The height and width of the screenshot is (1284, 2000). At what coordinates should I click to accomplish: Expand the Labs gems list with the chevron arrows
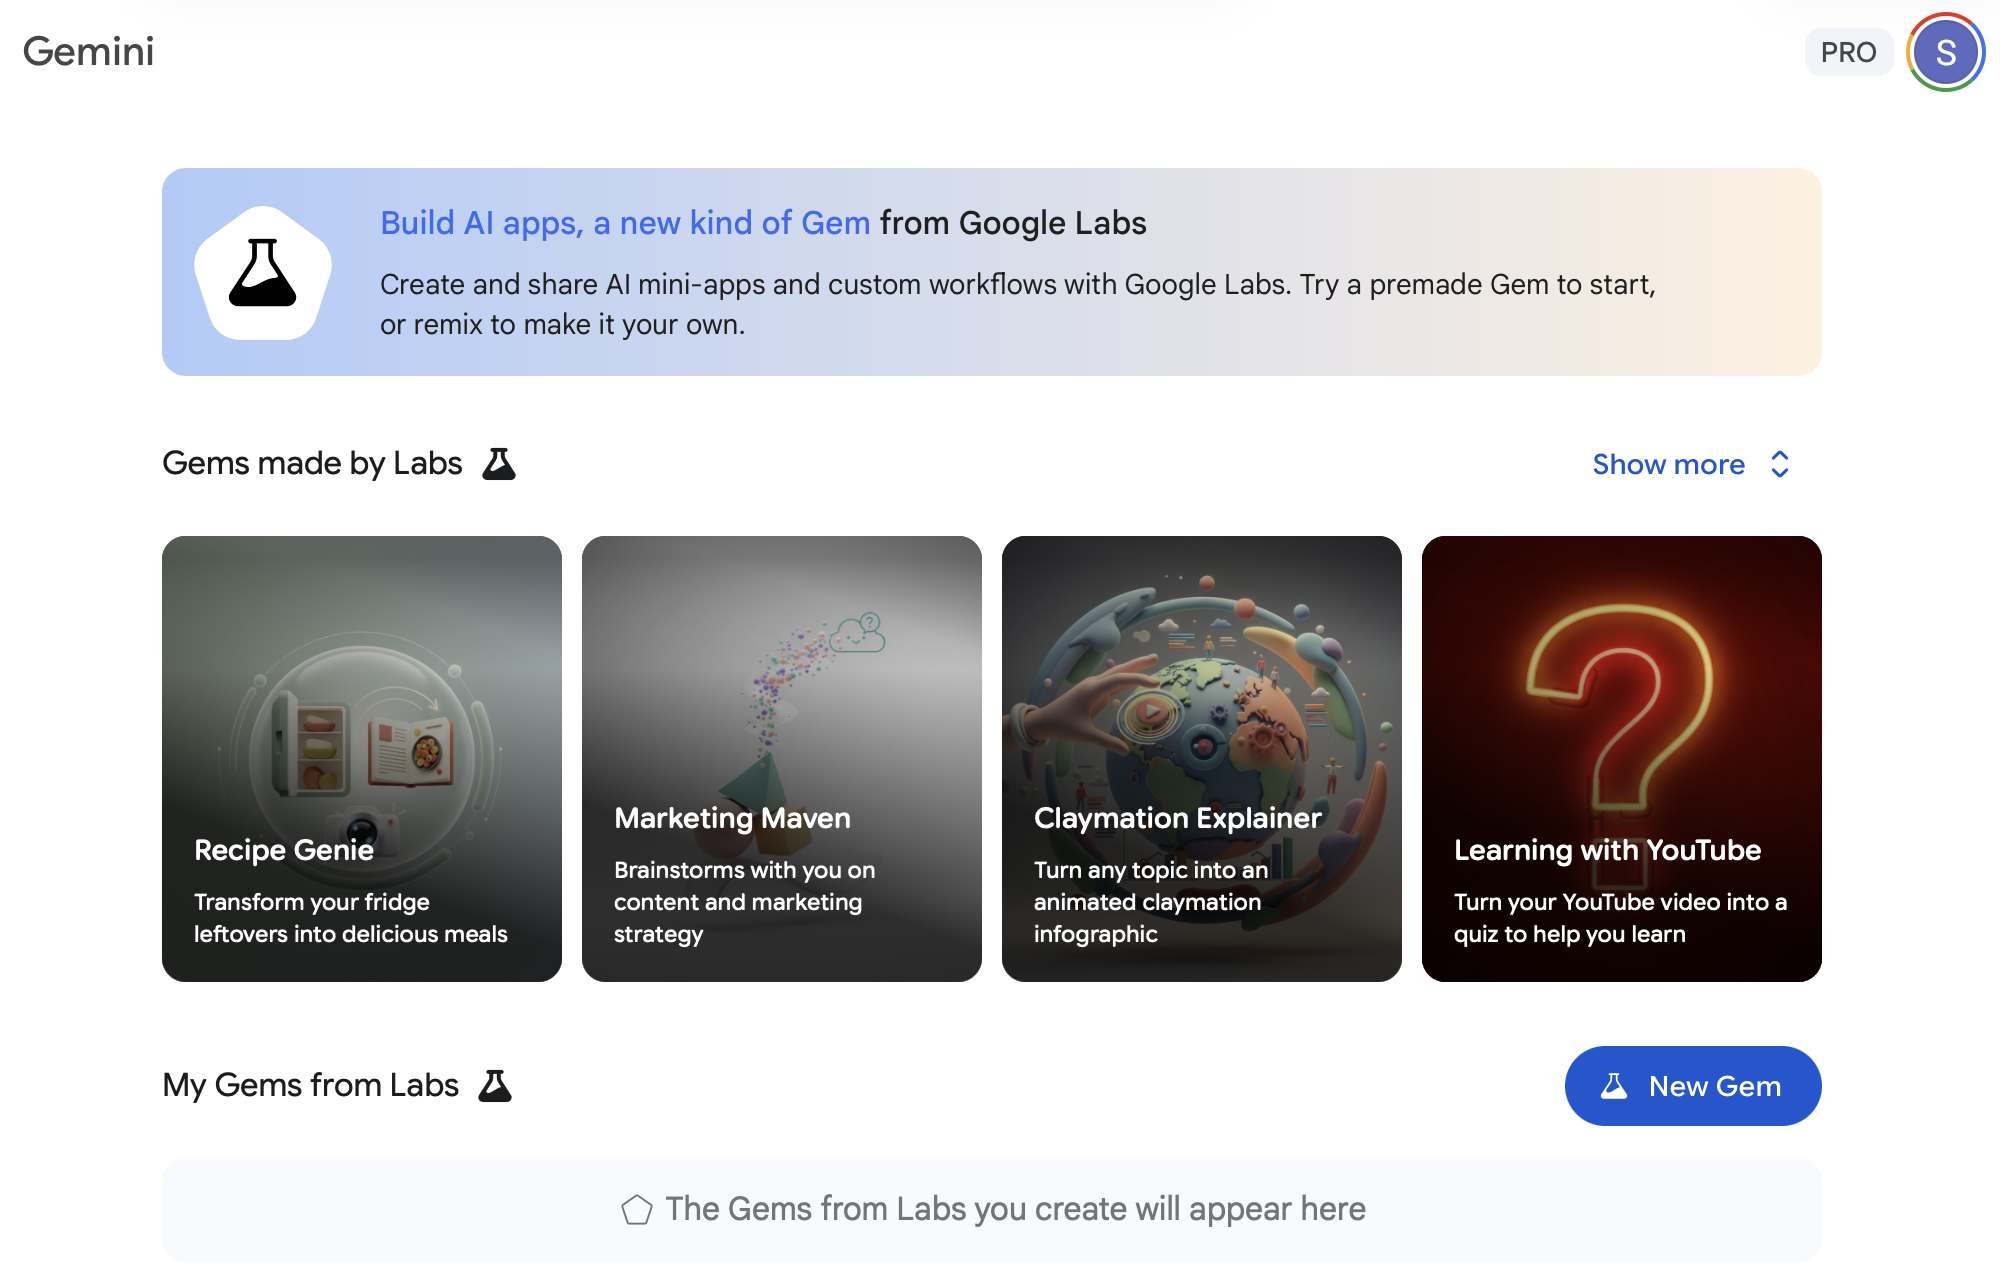click(1780, 464)
